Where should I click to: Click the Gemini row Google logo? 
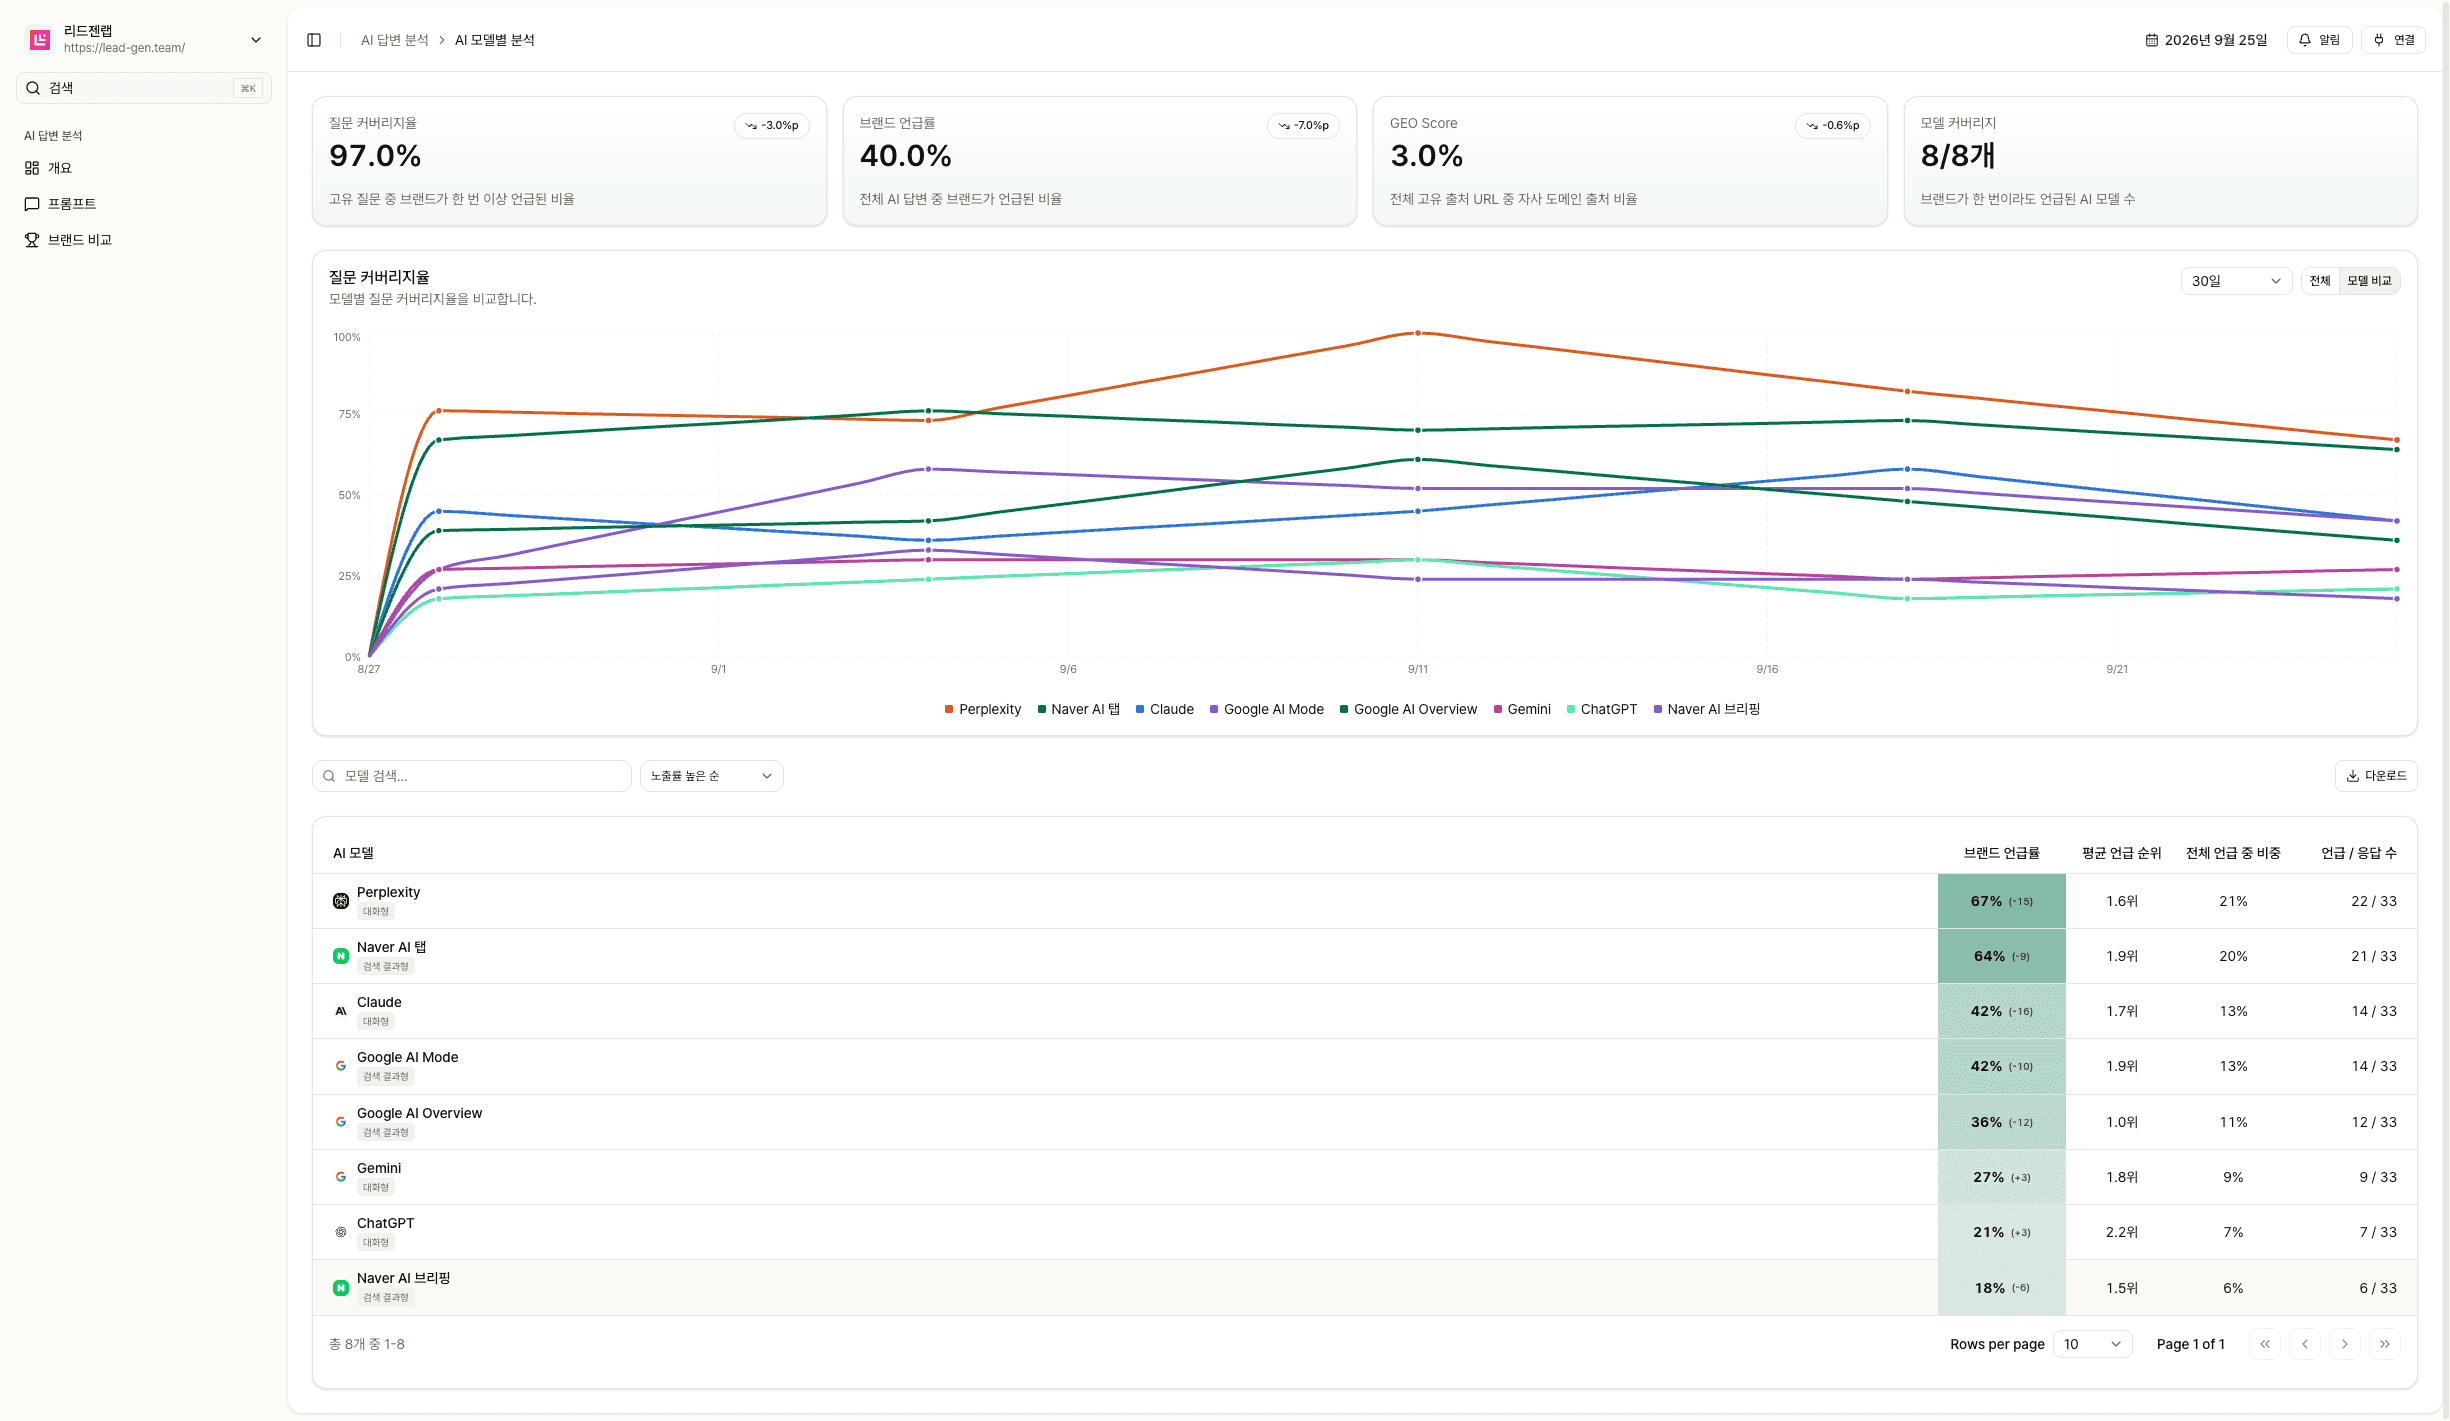click(341, 1177)
